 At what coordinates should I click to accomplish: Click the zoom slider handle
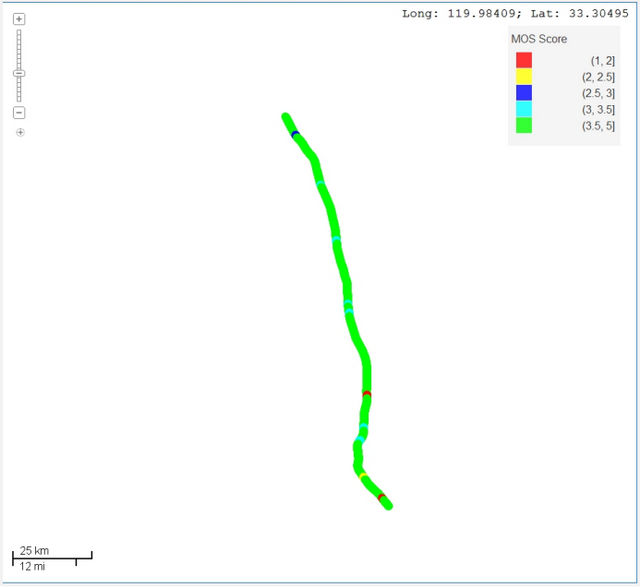point(19,73)
